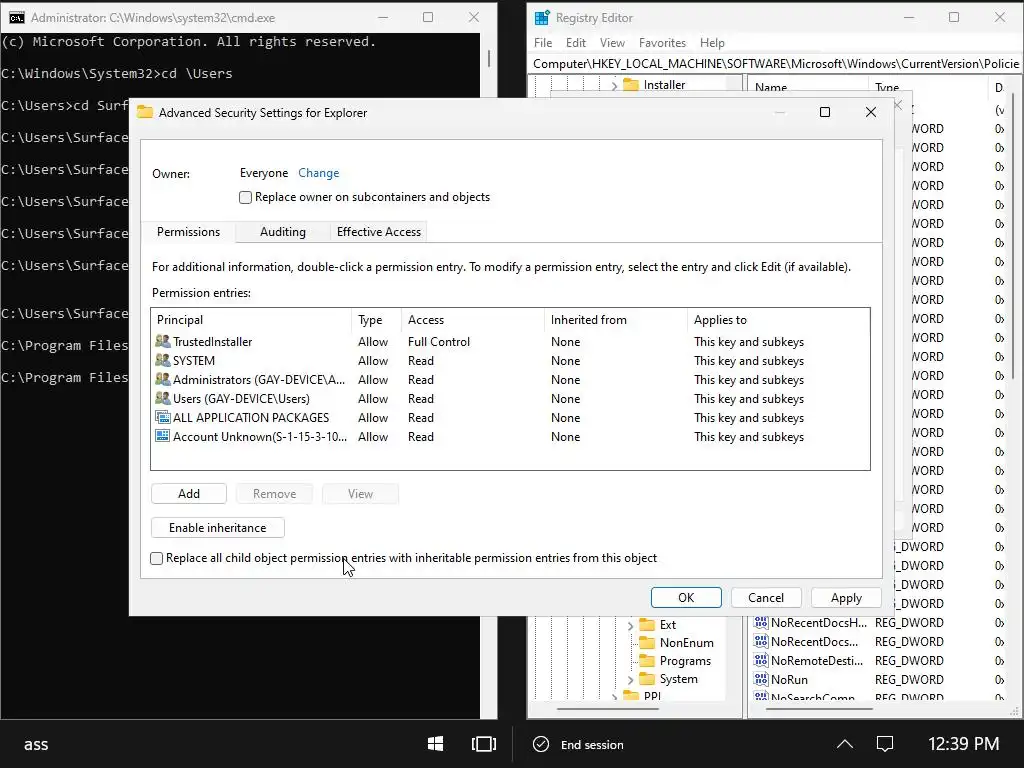Click the Ext folder icon
1024x768 pixels.
[x=647, y=624]
